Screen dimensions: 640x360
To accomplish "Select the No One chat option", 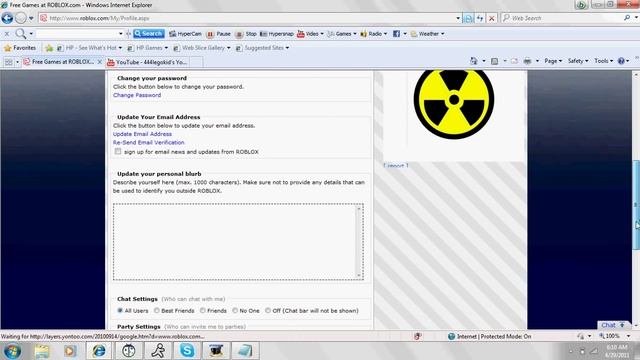I will pyautogui.click(x=235, y=311).
